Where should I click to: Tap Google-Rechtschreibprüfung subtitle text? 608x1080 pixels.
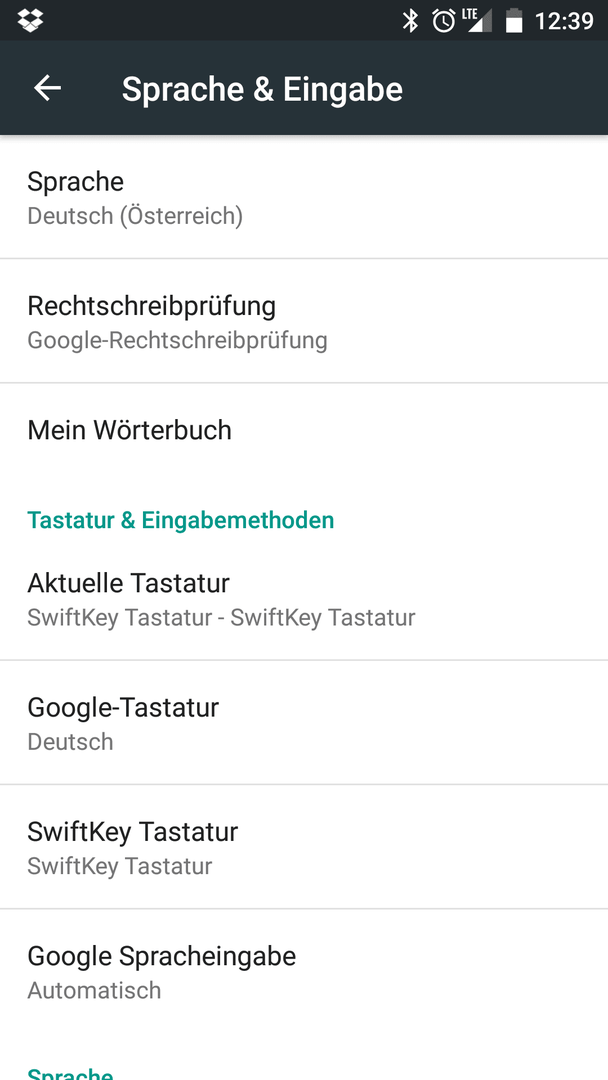[x=177, y=340]
